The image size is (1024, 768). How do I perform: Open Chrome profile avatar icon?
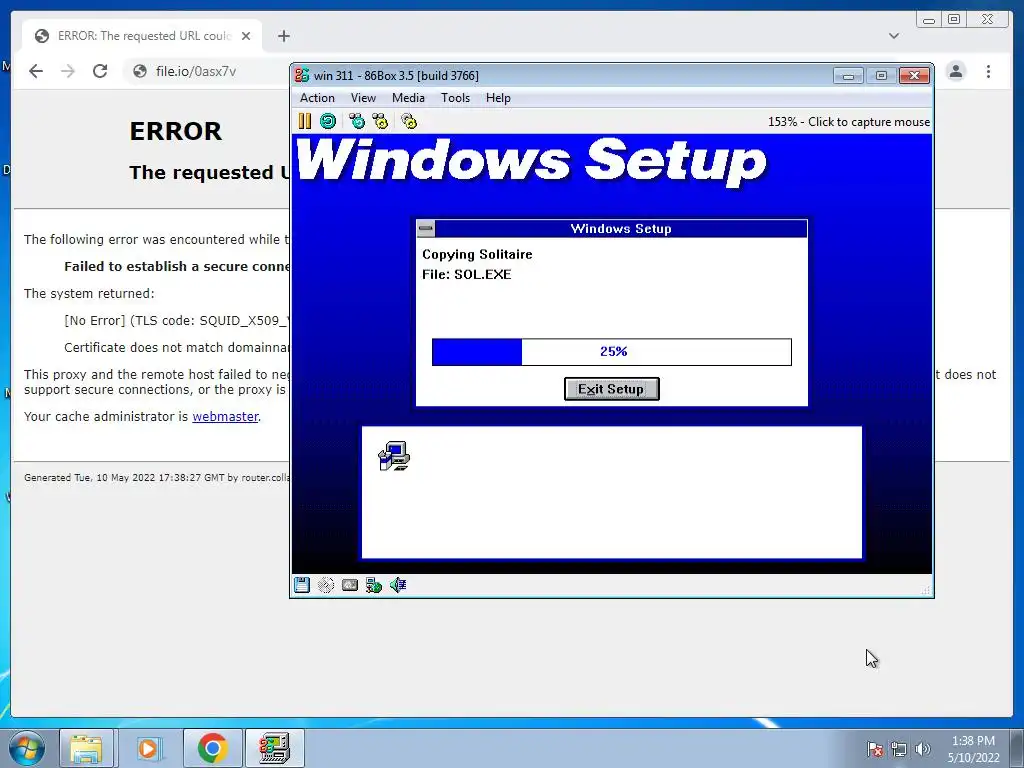[956, 71]
